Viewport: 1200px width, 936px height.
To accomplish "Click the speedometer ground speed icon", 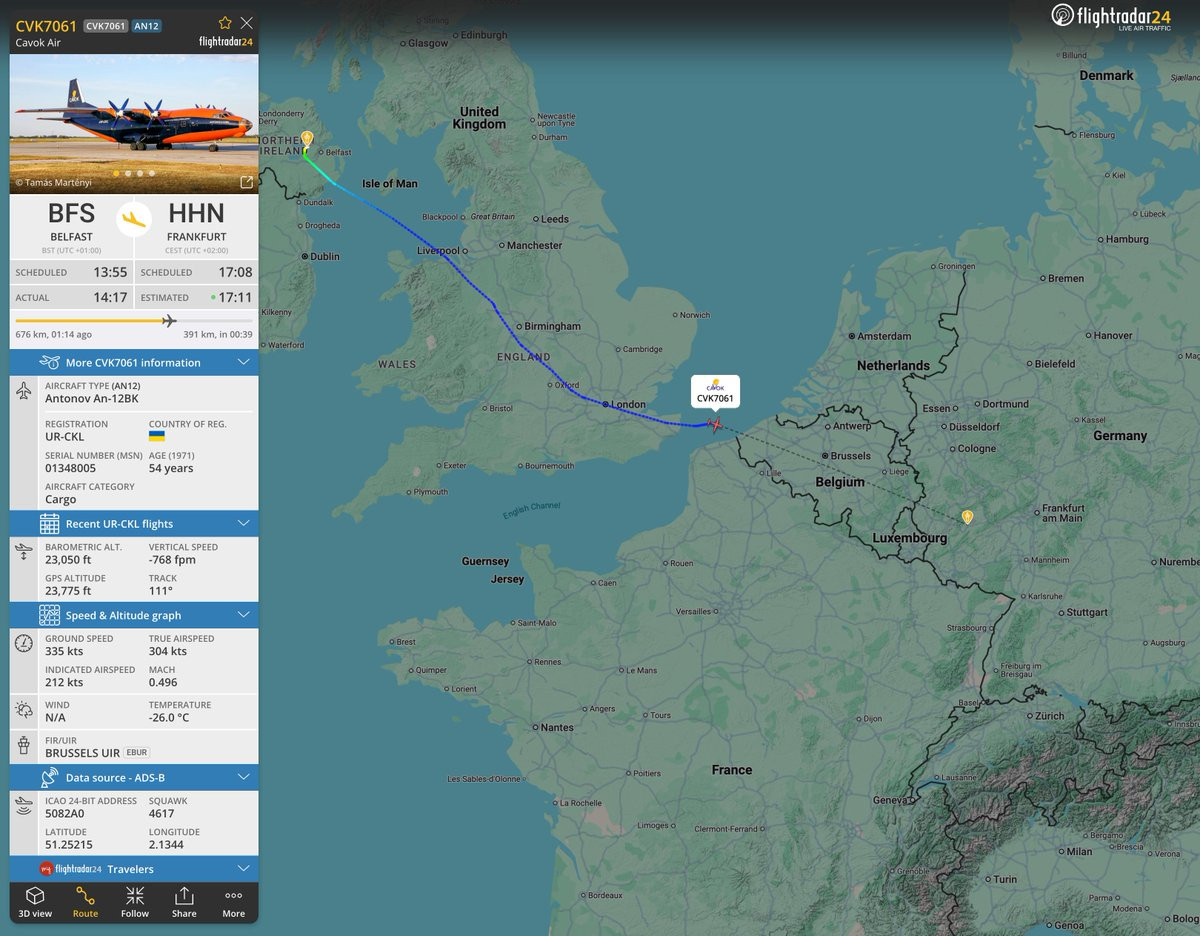I will 24,644.
